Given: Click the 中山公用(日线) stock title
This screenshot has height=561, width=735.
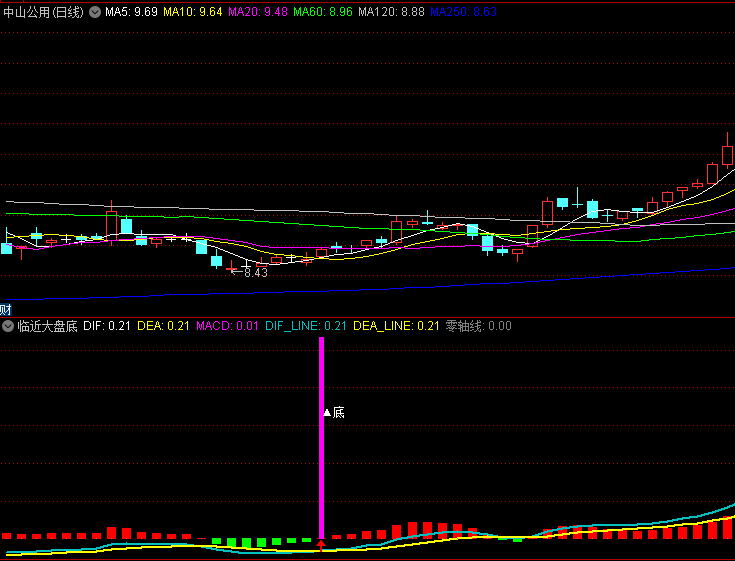Looking at the screenshot, I should 43,12.
